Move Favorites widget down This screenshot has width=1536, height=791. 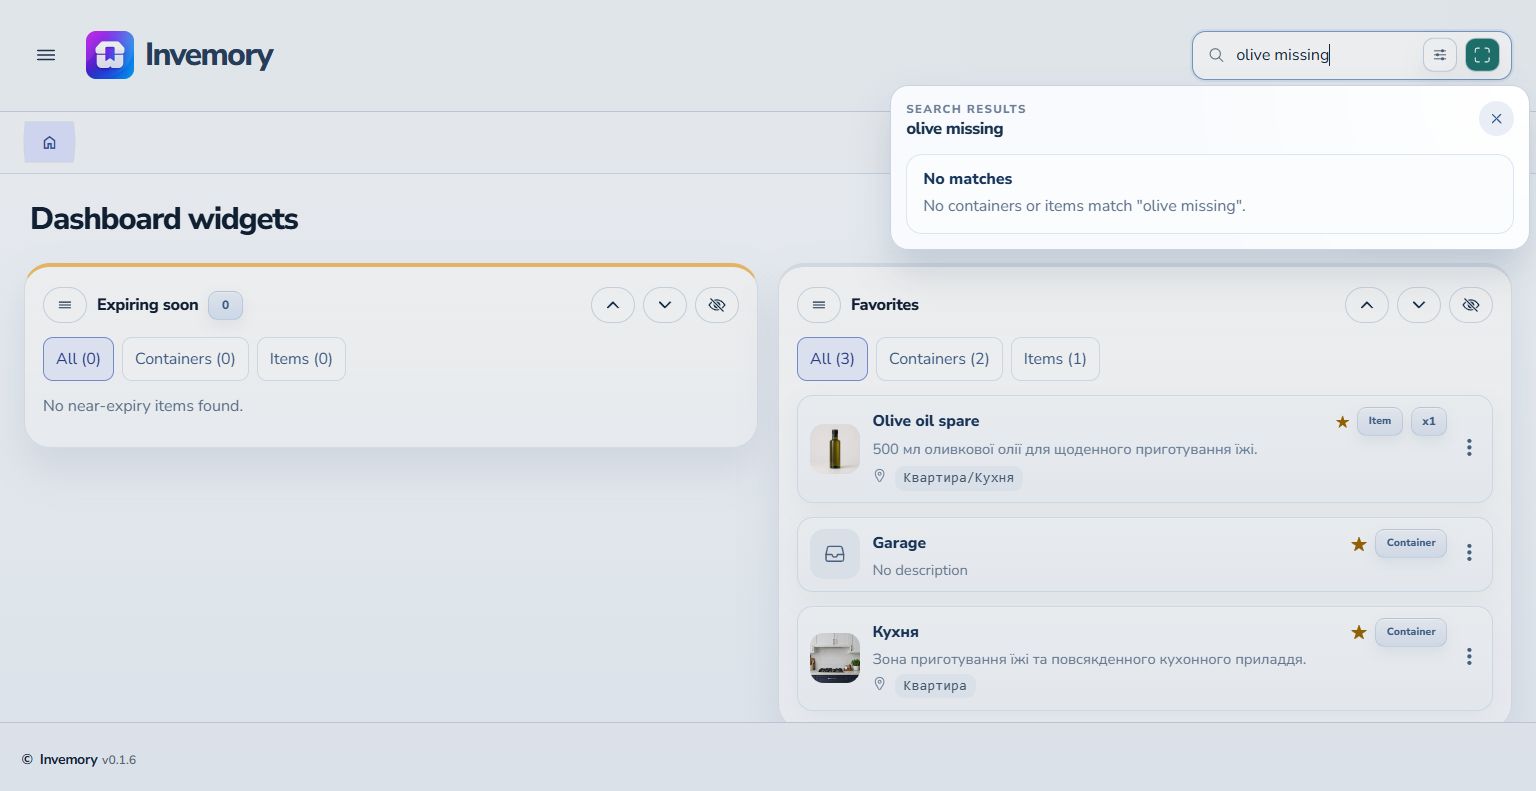coord(1419,305)
